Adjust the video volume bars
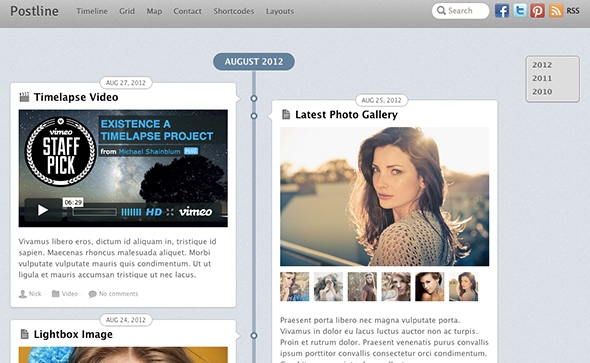This screenshot has width=590, height=363. point(131,212)
